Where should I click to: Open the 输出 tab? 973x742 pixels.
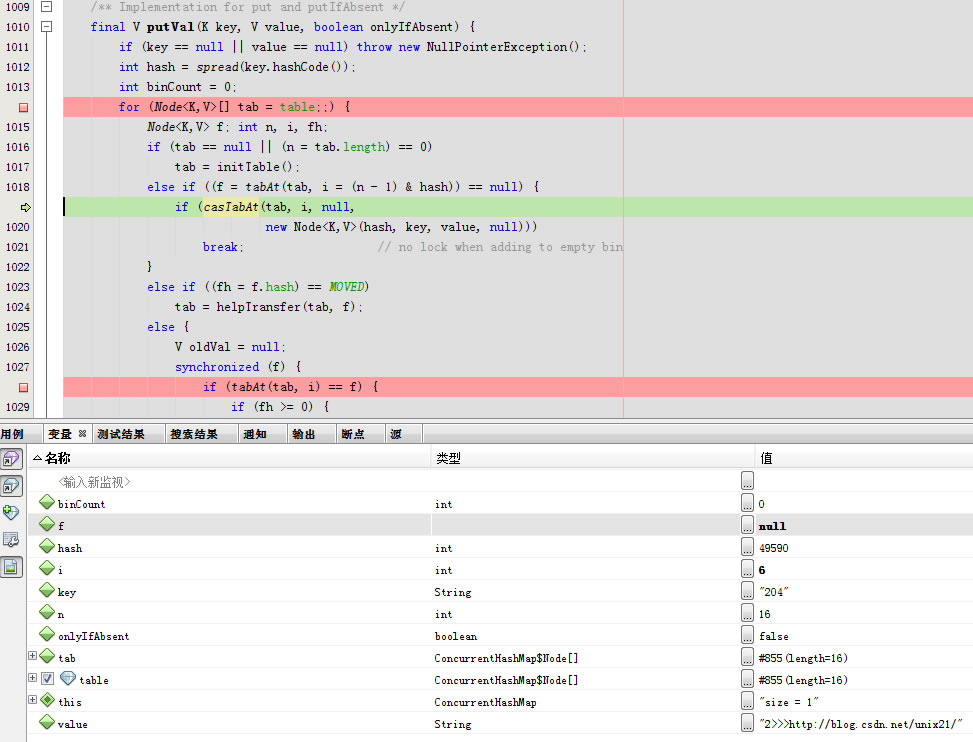coord(304,434)
